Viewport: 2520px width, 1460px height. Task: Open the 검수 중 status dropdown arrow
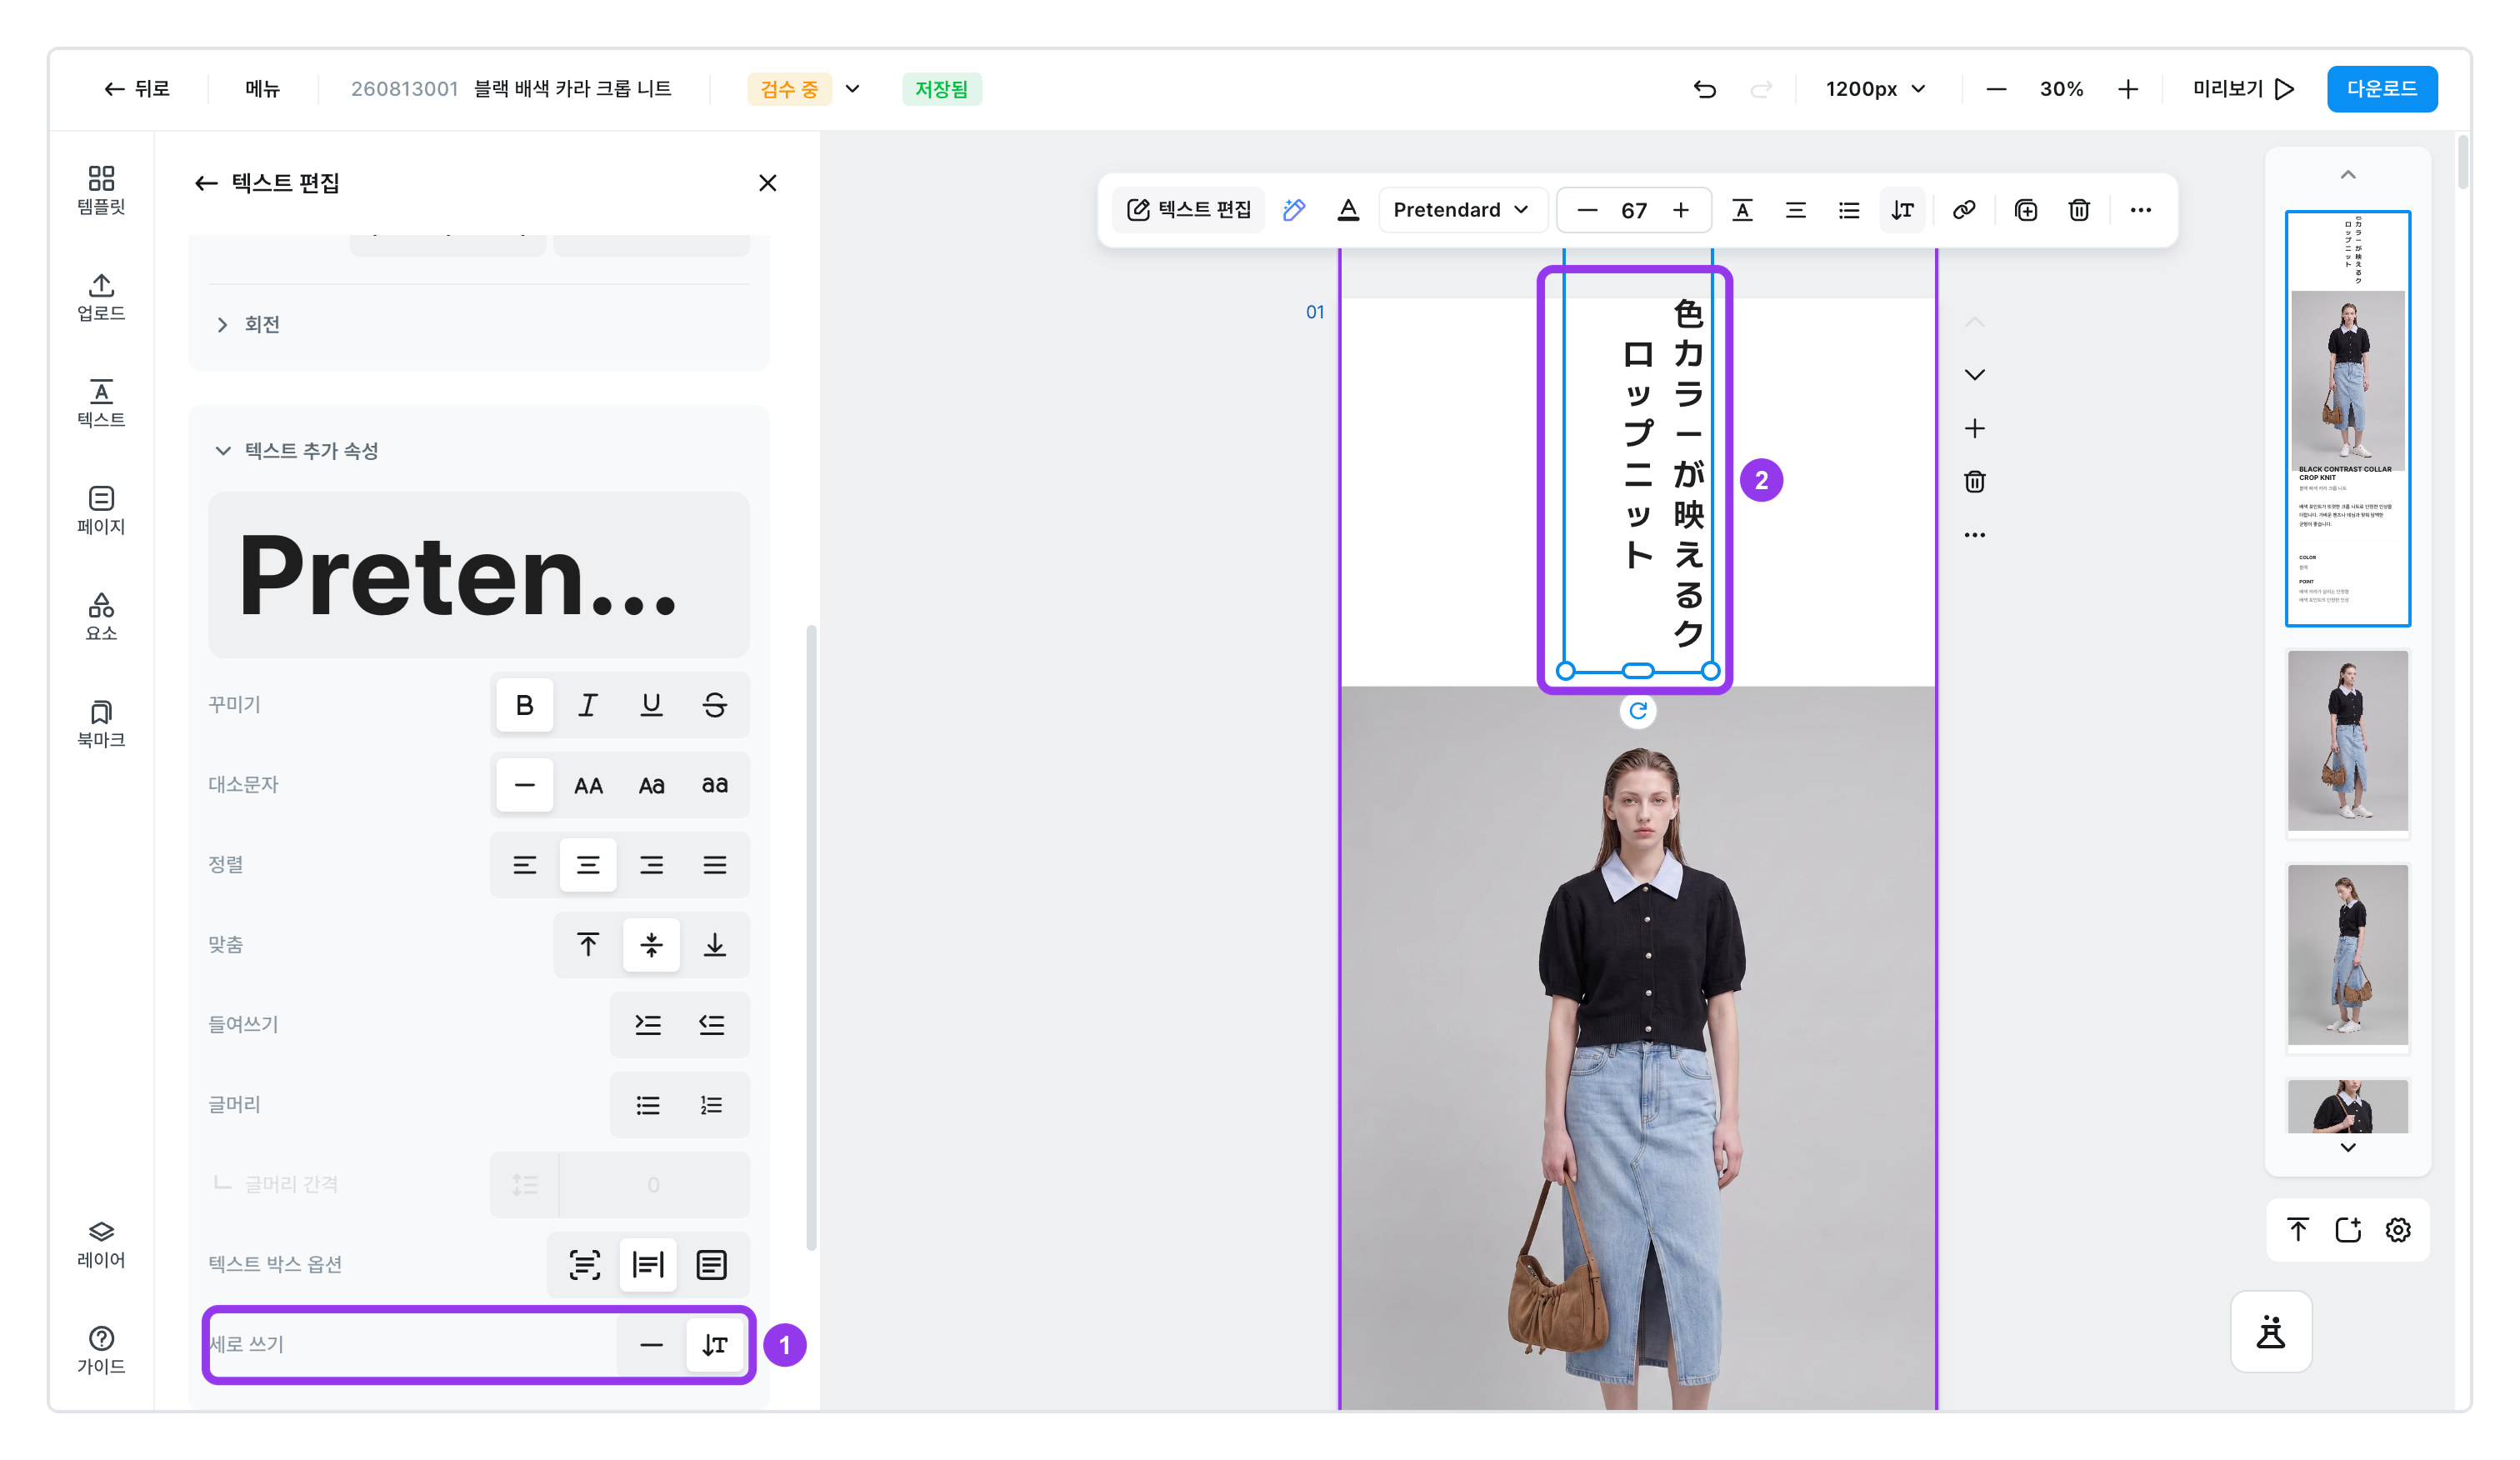point(852,89)
